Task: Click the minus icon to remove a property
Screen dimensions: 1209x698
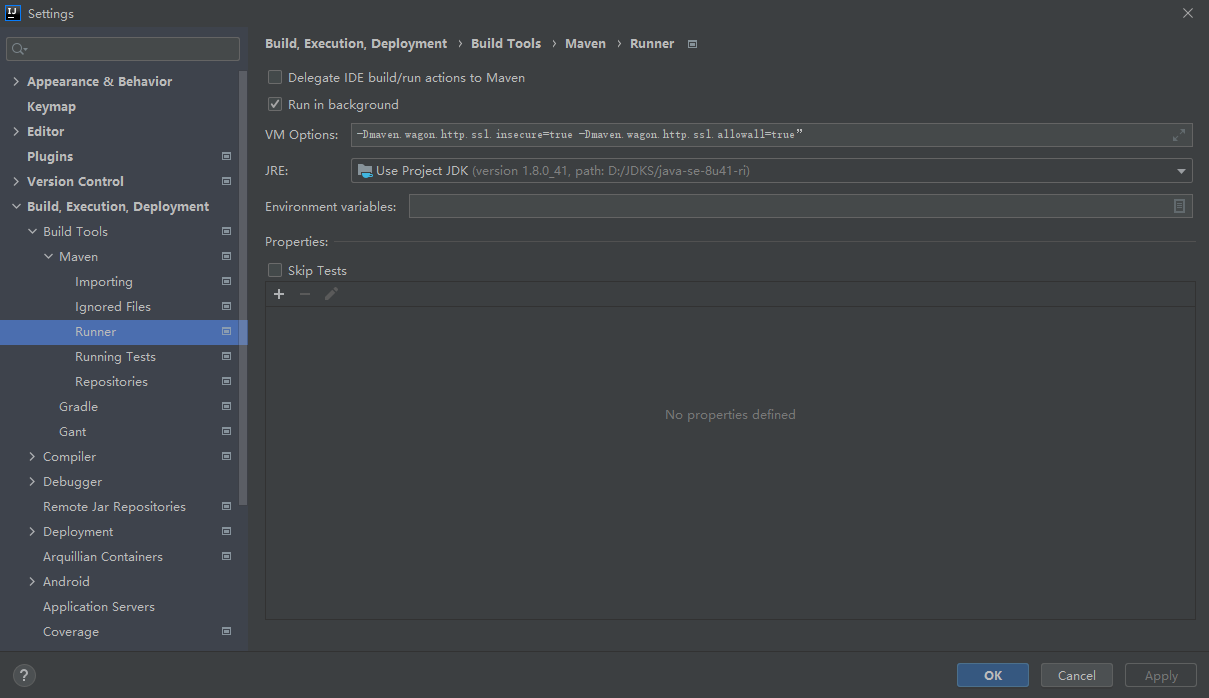Action: [304, 293]
